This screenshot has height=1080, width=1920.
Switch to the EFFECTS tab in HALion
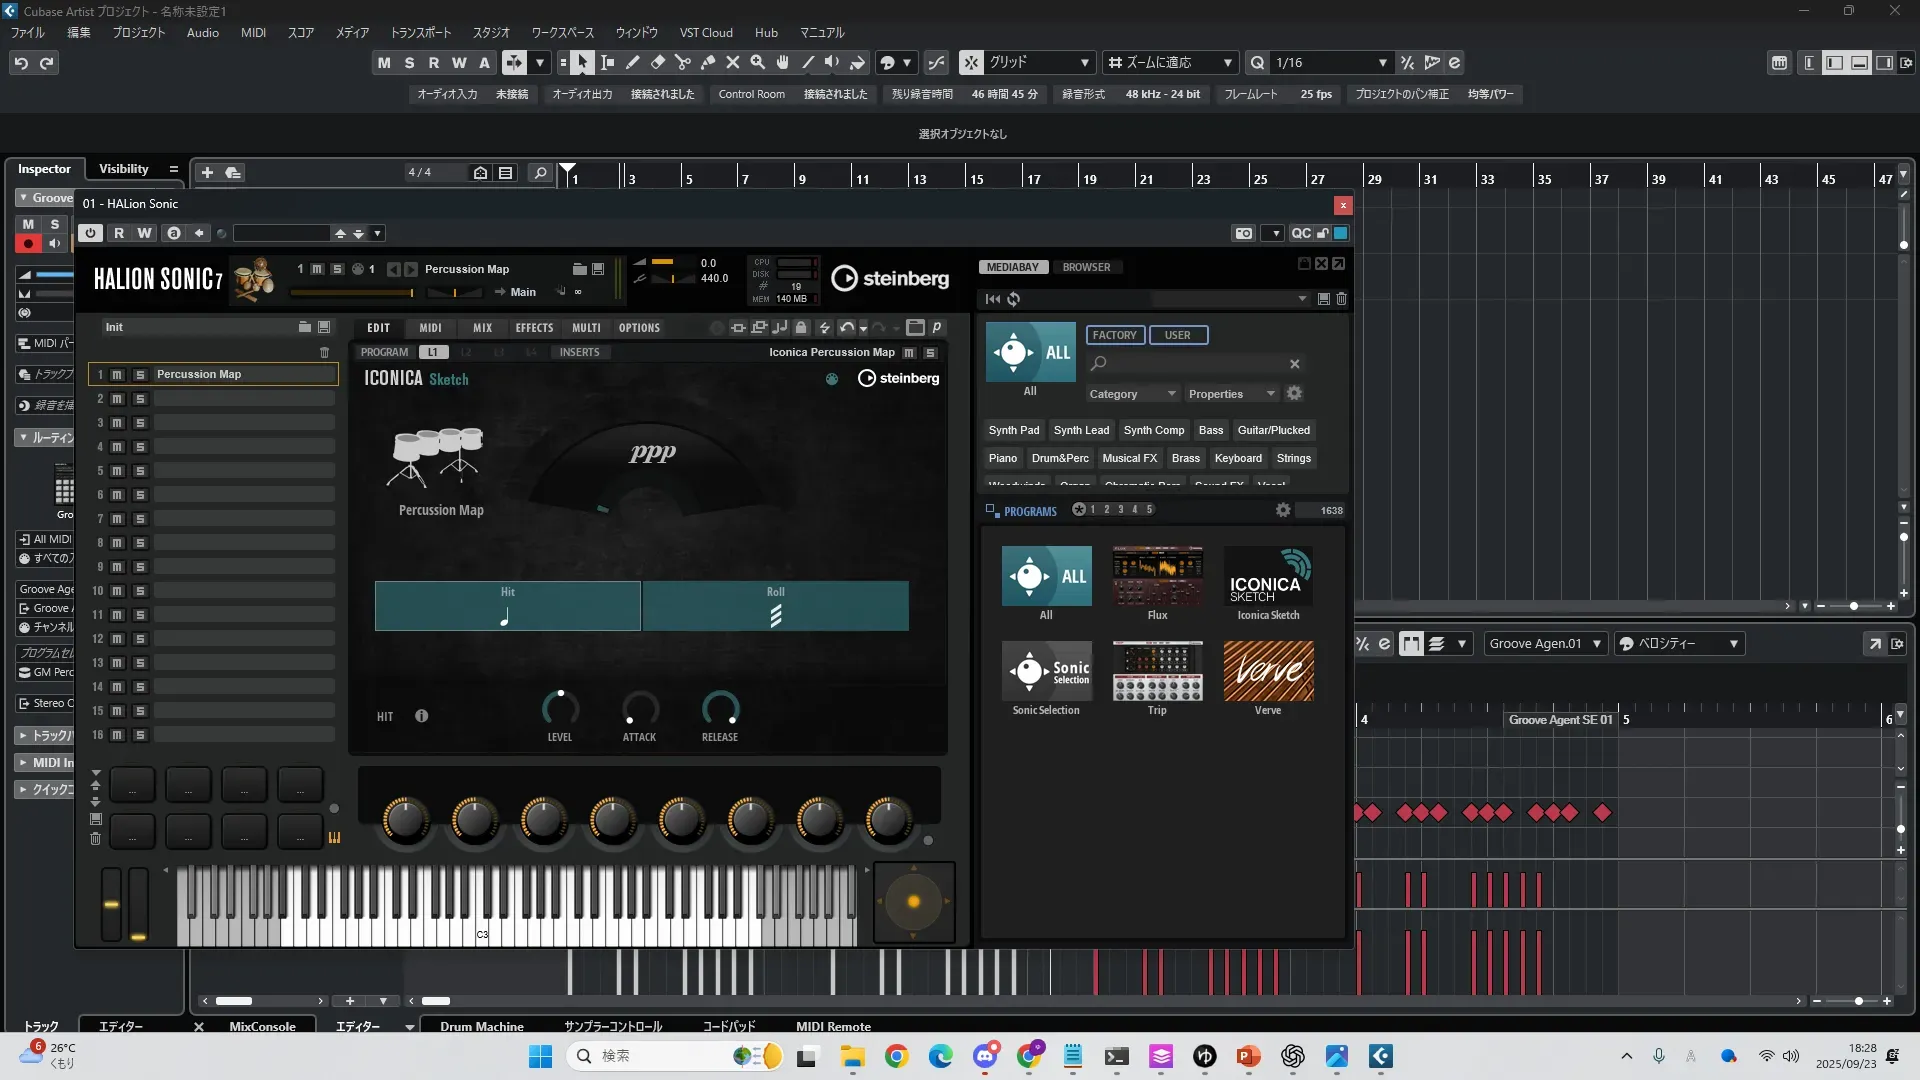pos(534,328)
